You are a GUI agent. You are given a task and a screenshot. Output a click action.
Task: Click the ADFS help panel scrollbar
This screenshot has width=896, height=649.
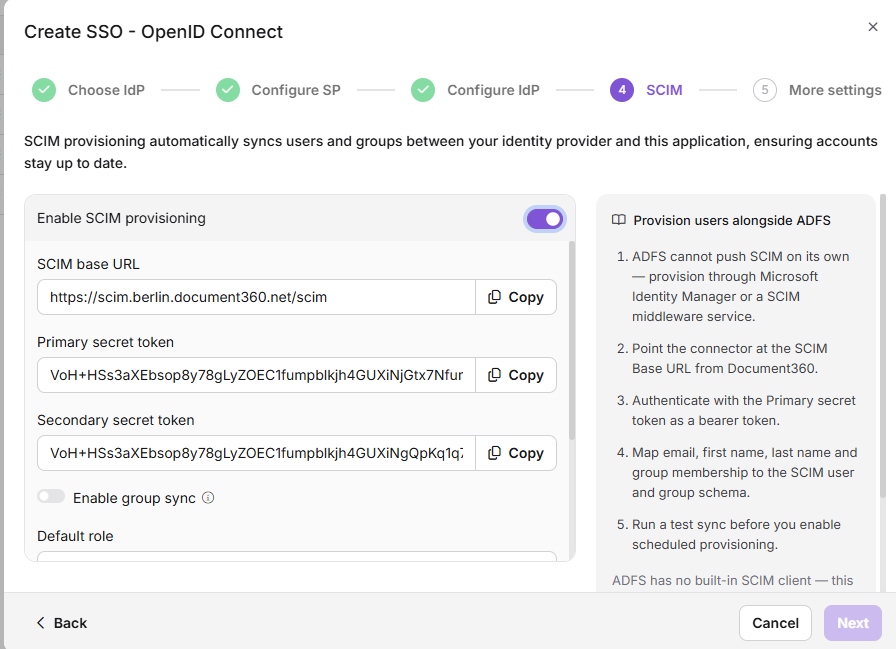click(x=883, y=346)
